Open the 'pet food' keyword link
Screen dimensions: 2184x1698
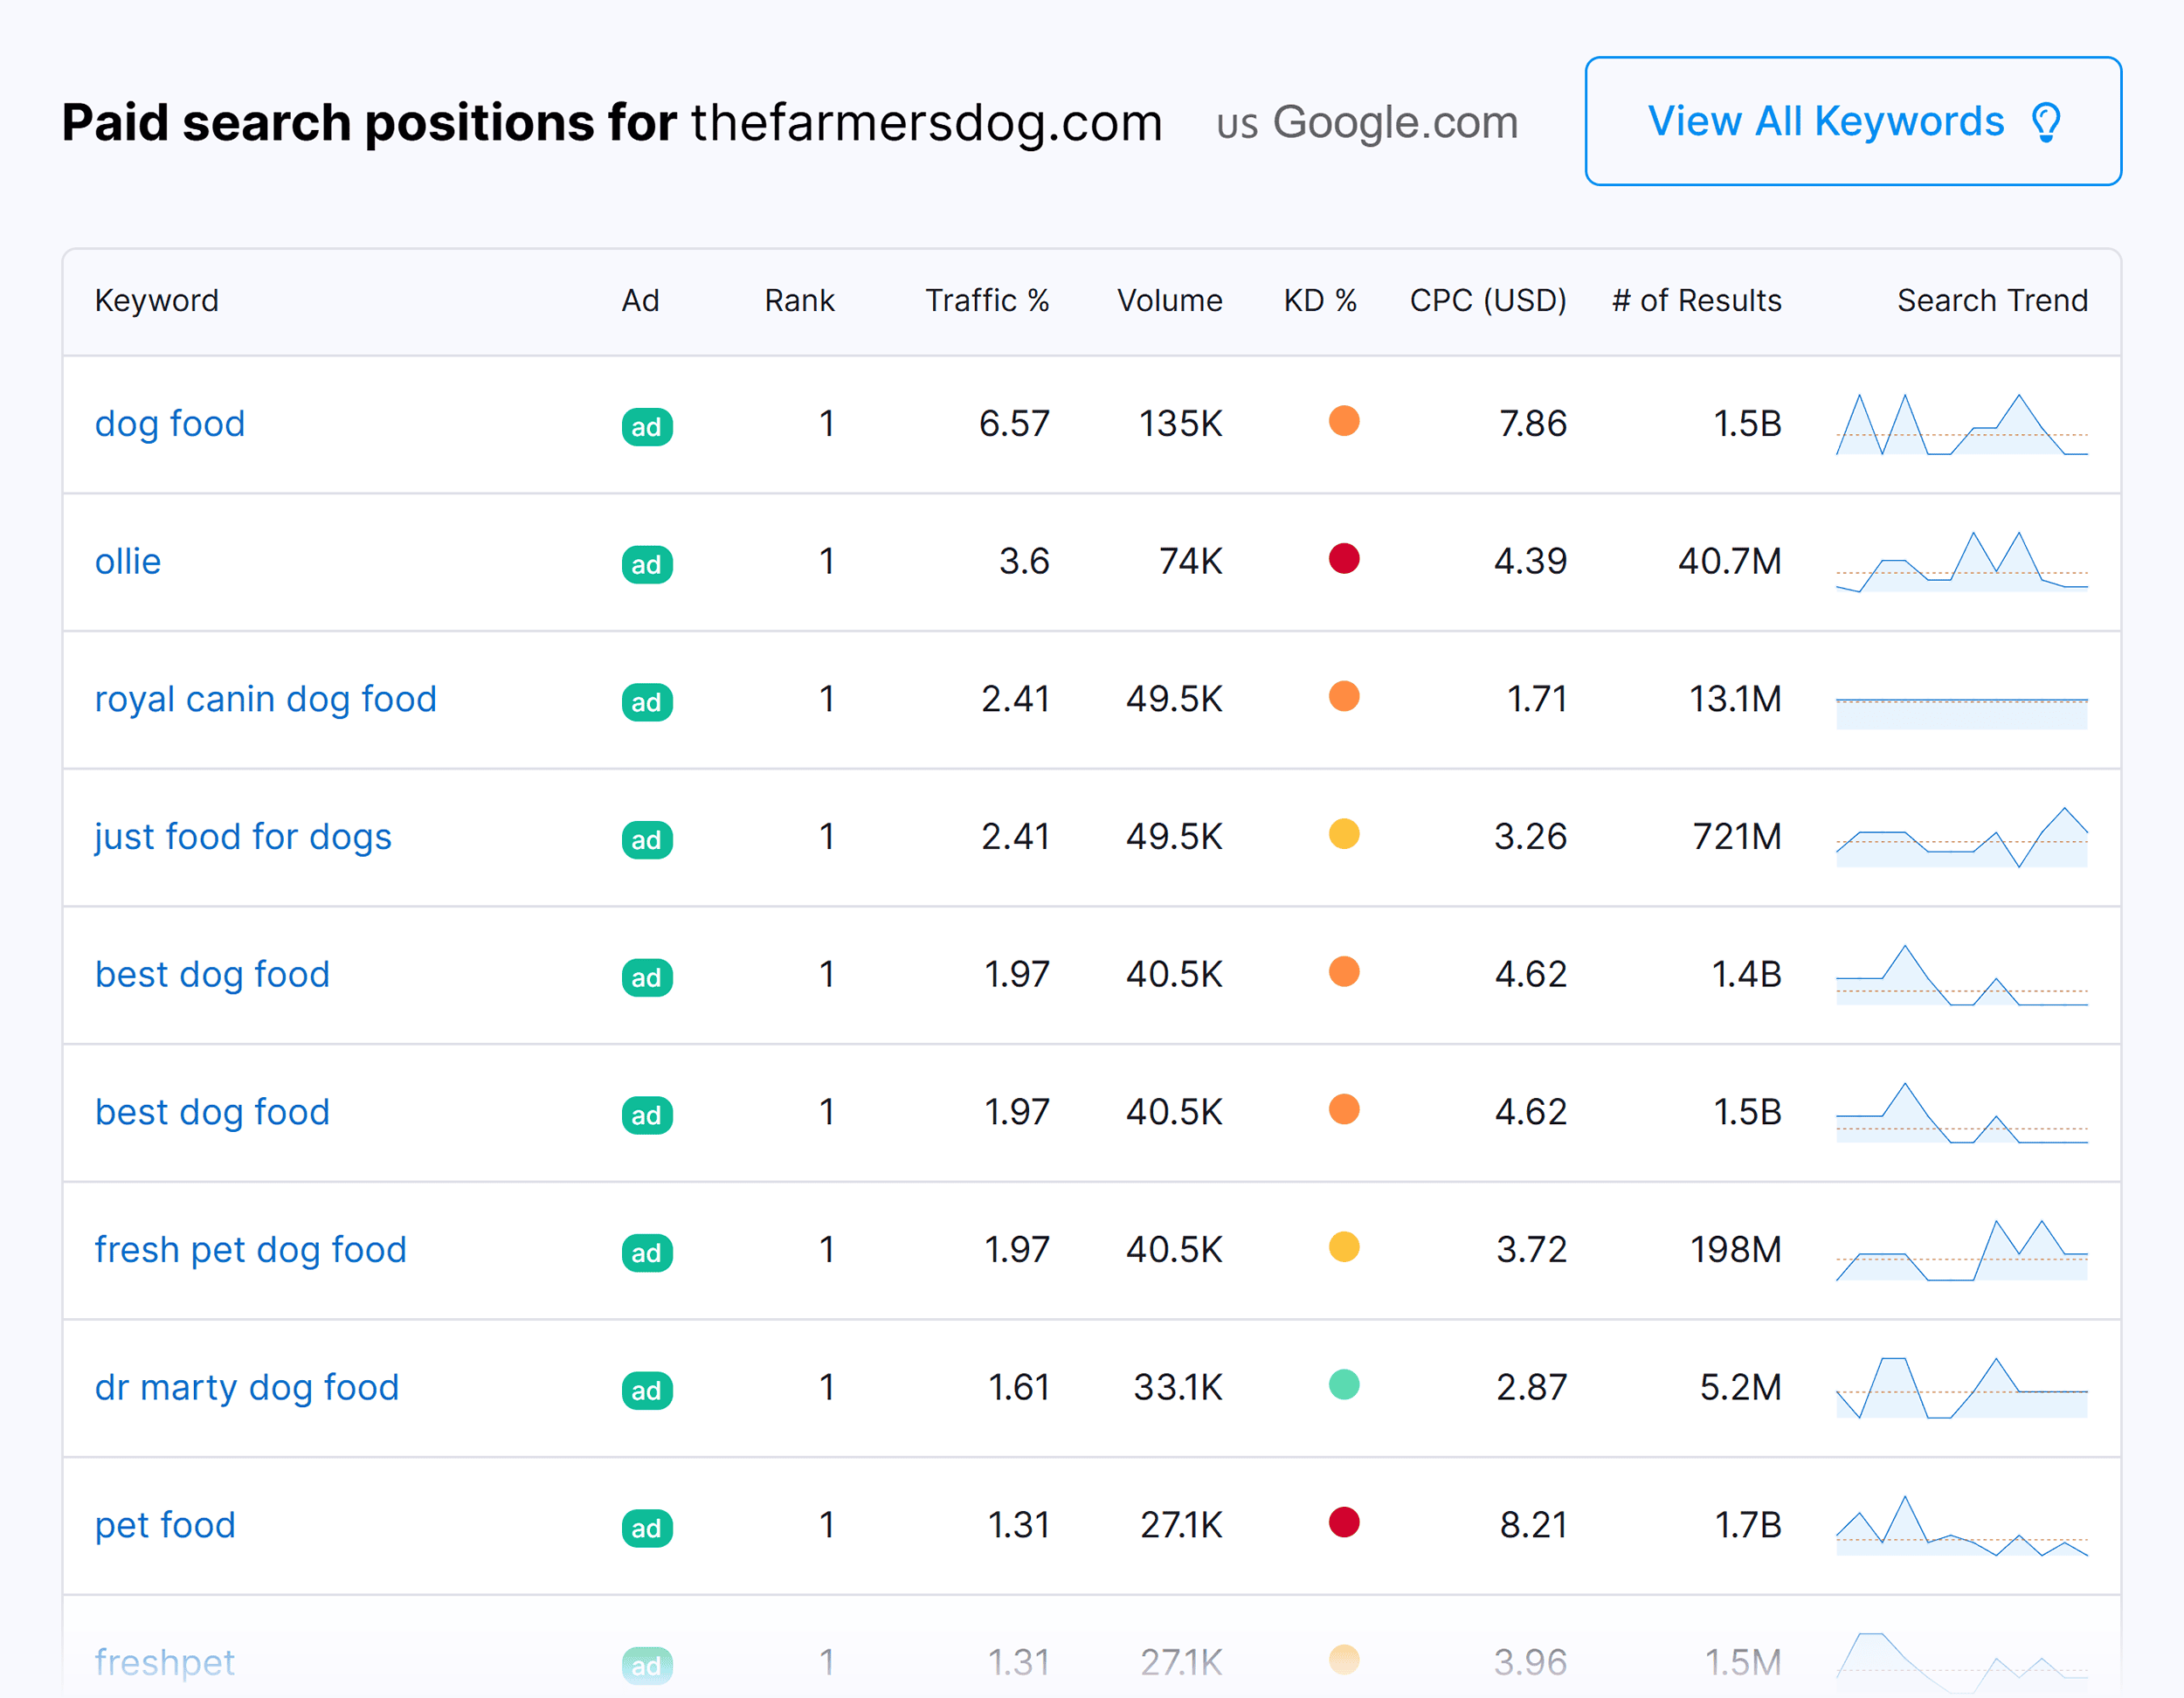pos(165,1526)
